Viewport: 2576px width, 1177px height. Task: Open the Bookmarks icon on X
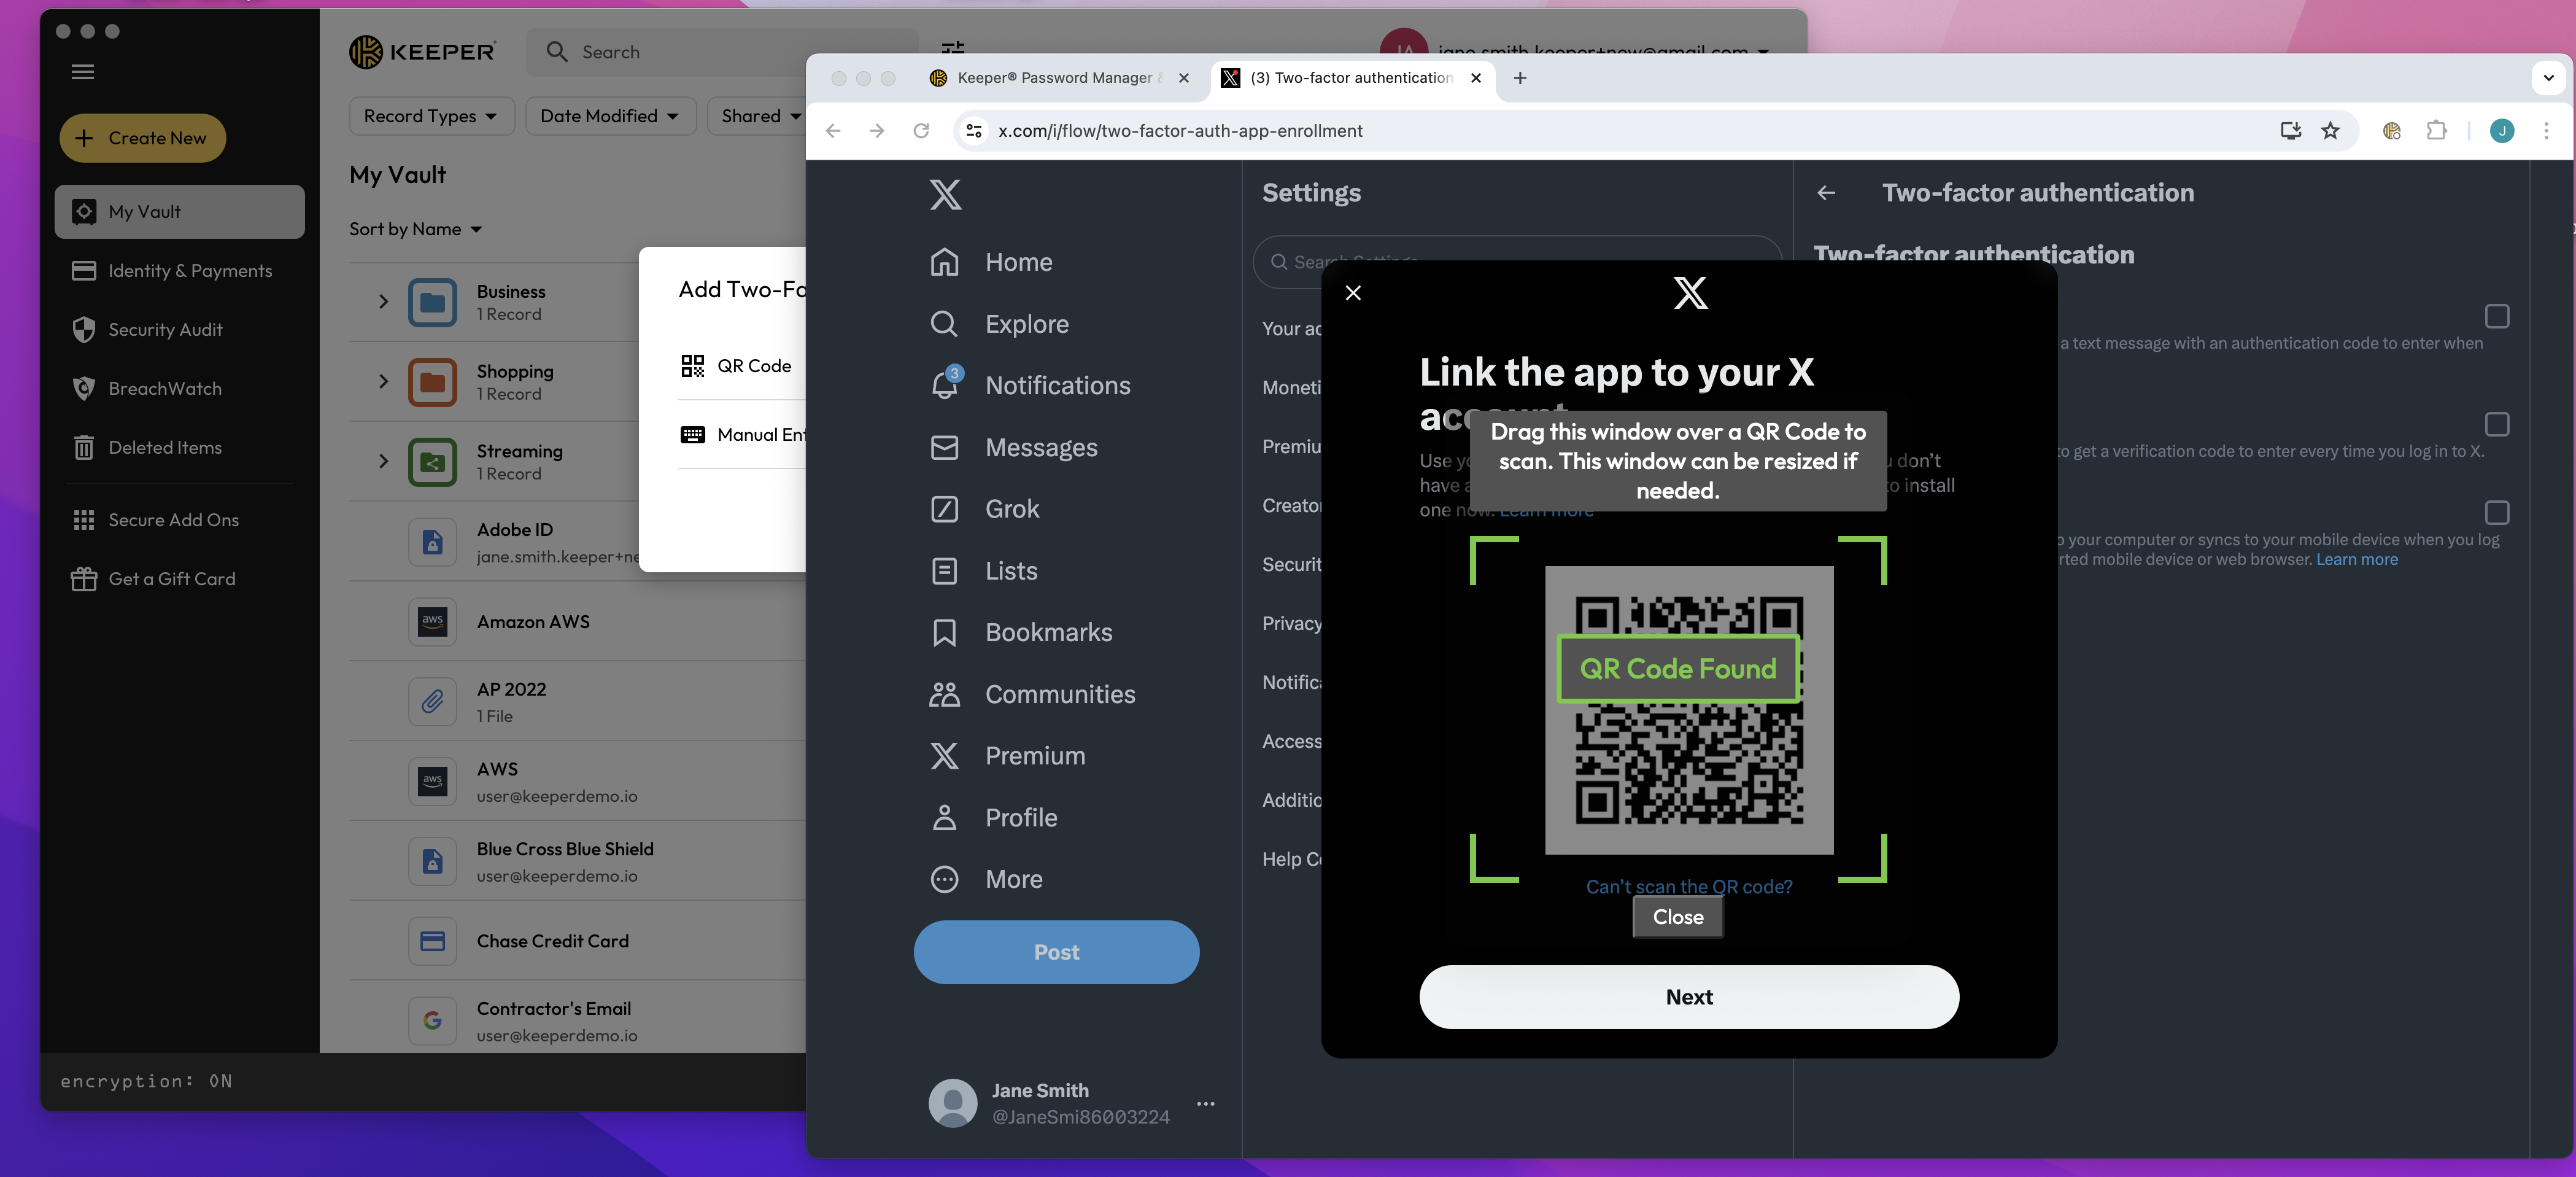(944, 632)
